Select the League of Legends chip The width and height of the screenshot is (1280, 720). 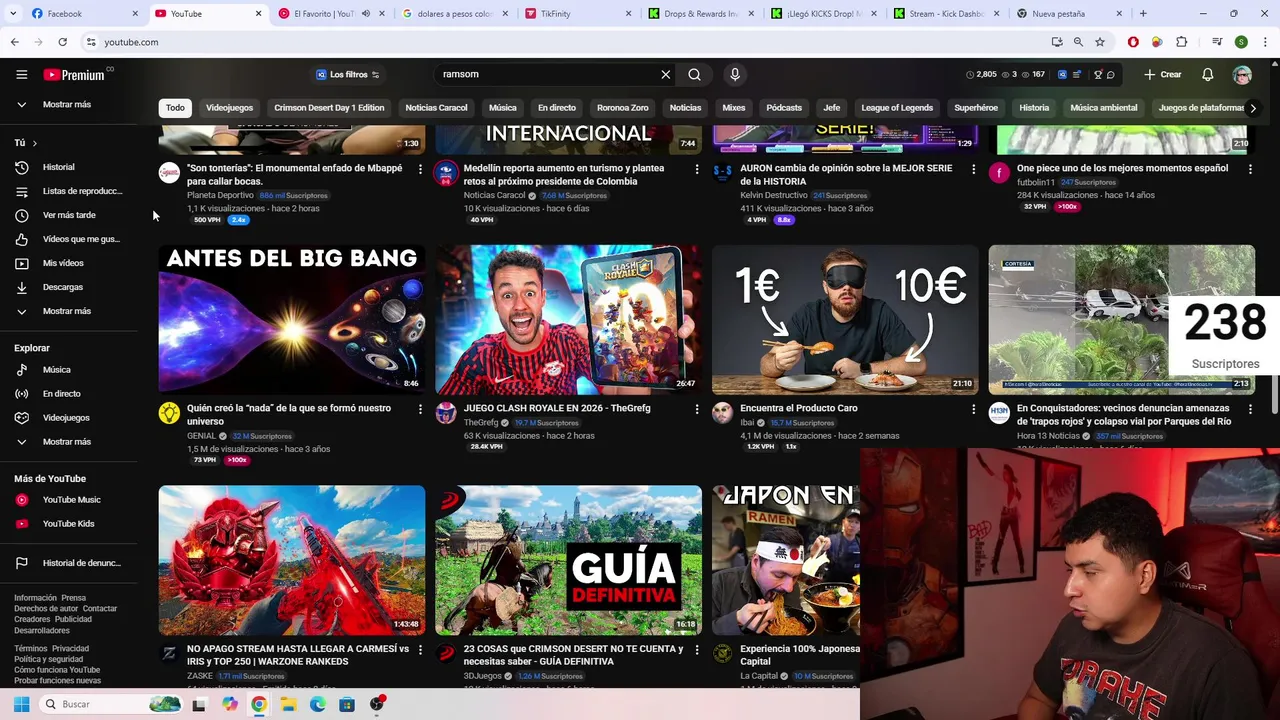tap(897, 108)
